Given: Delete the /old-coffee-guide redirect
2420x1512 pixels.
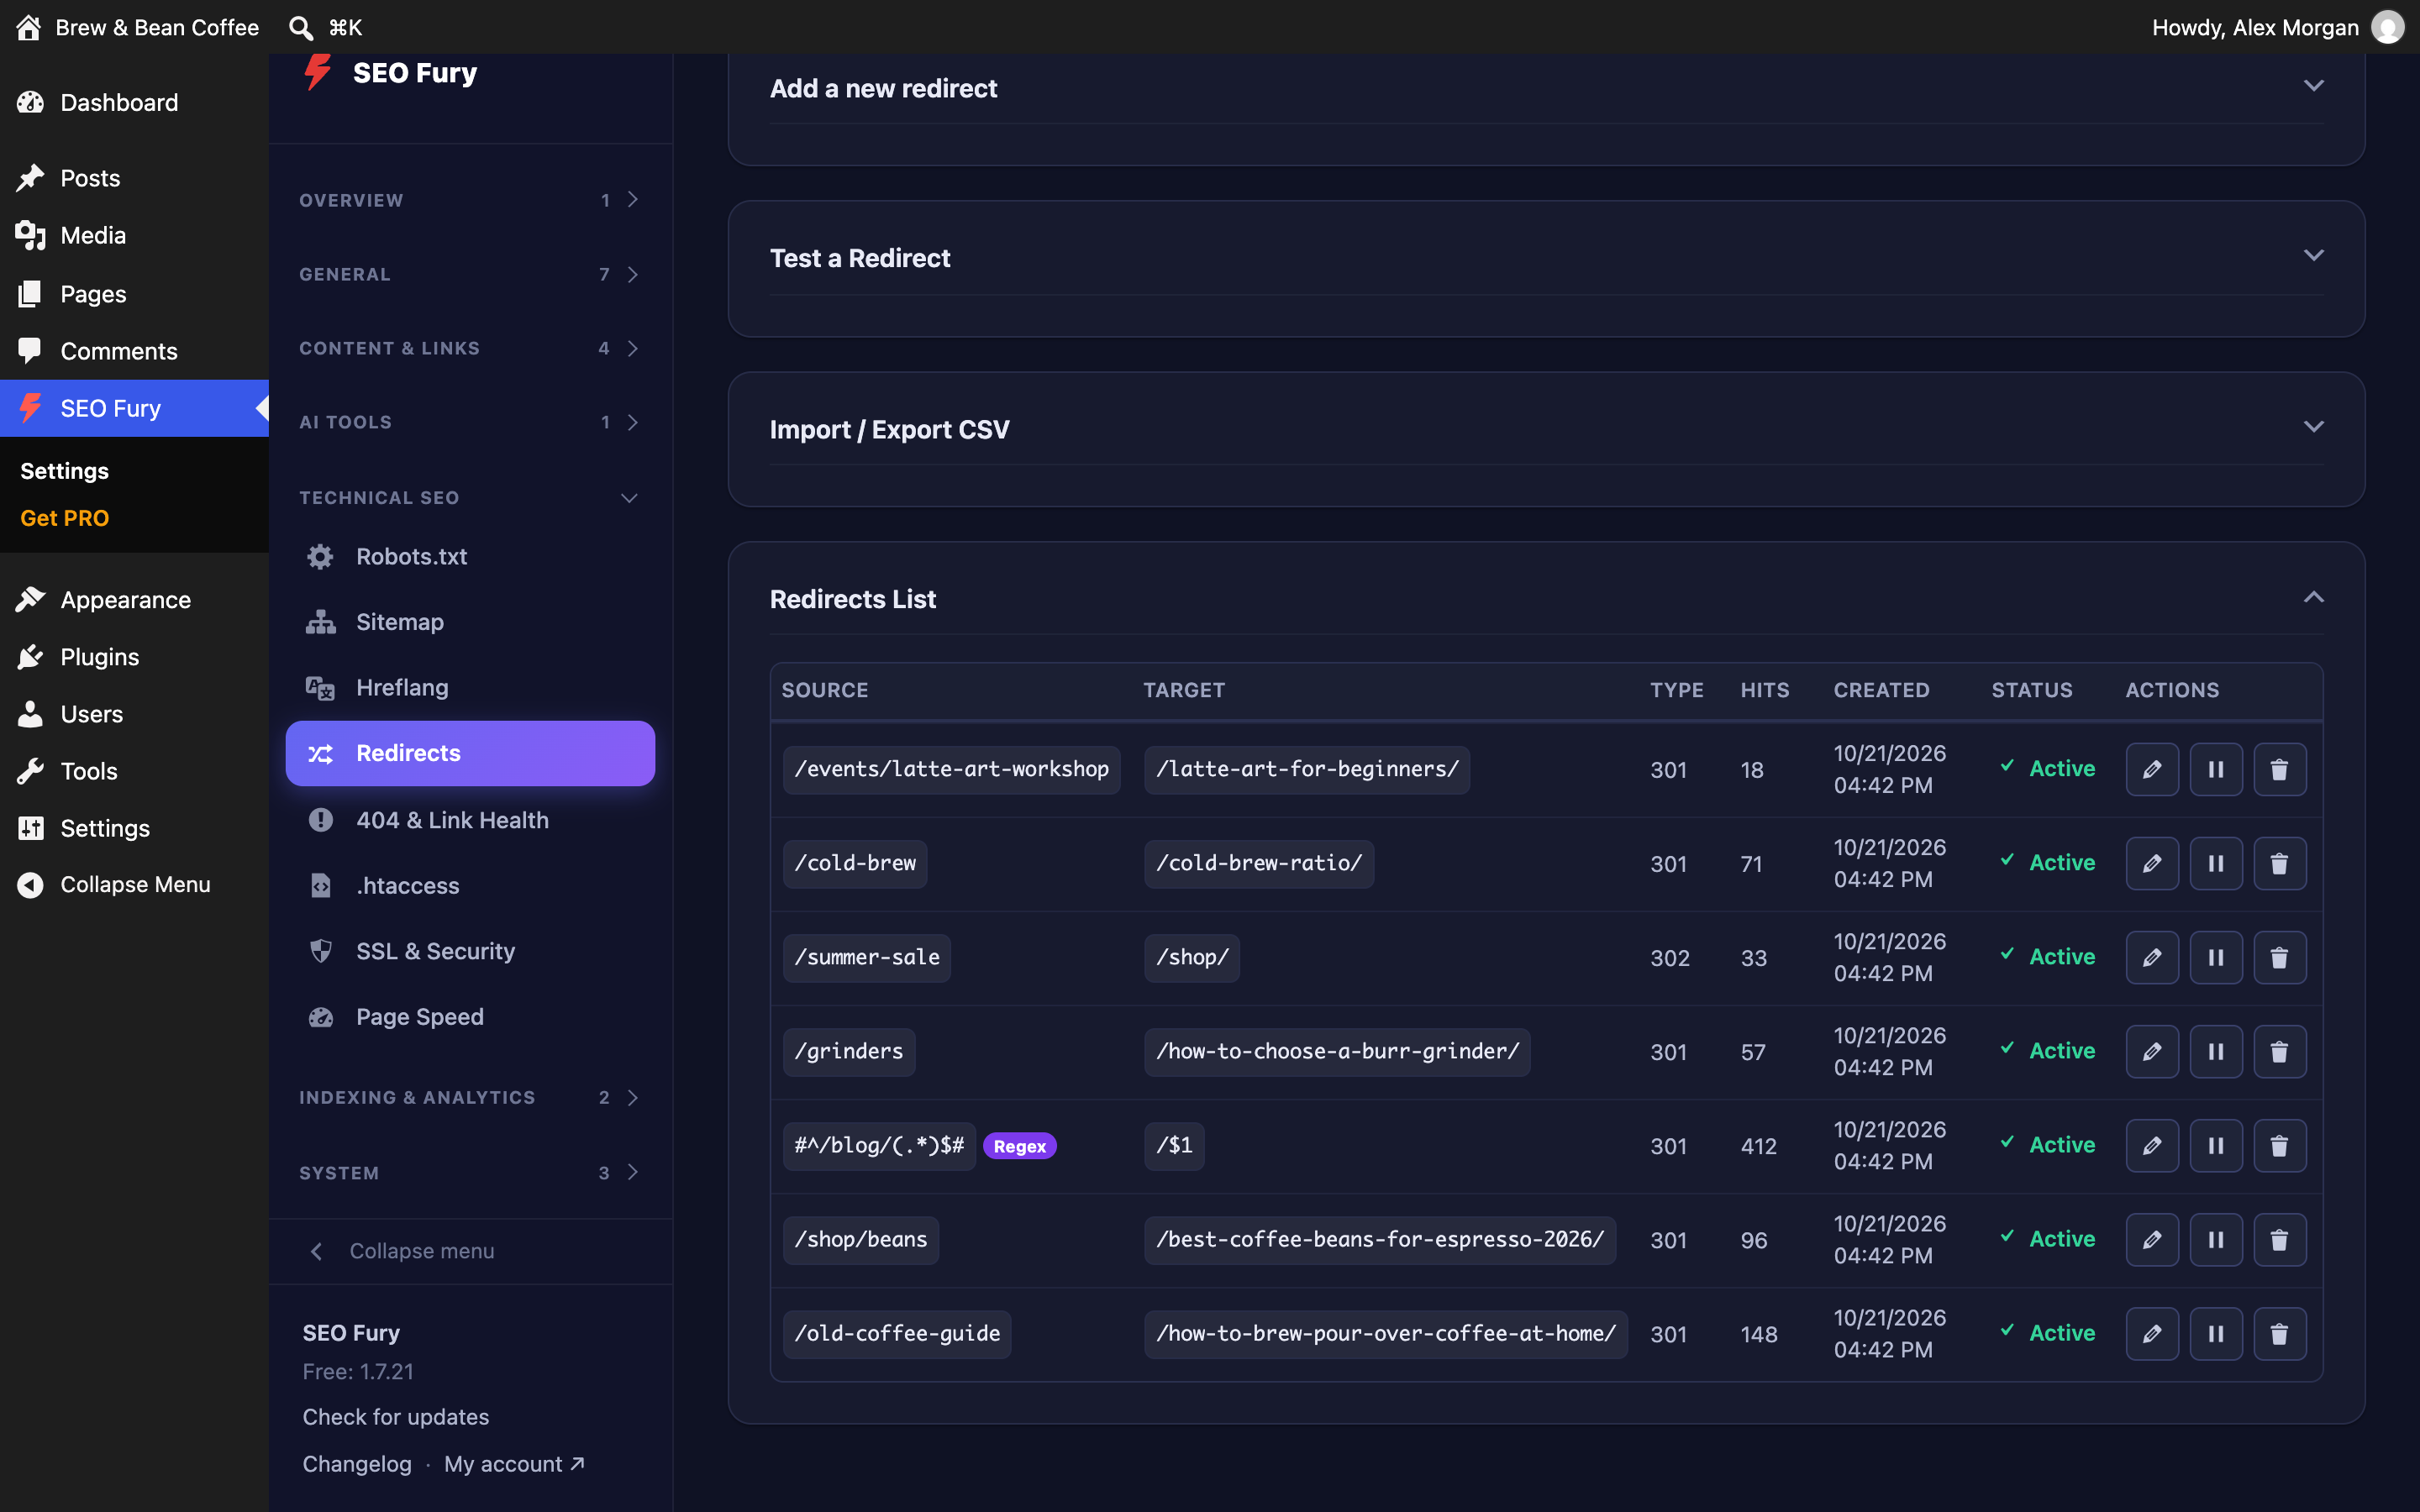Looking at the screenshot, I should click(x=2279, y=1334).
